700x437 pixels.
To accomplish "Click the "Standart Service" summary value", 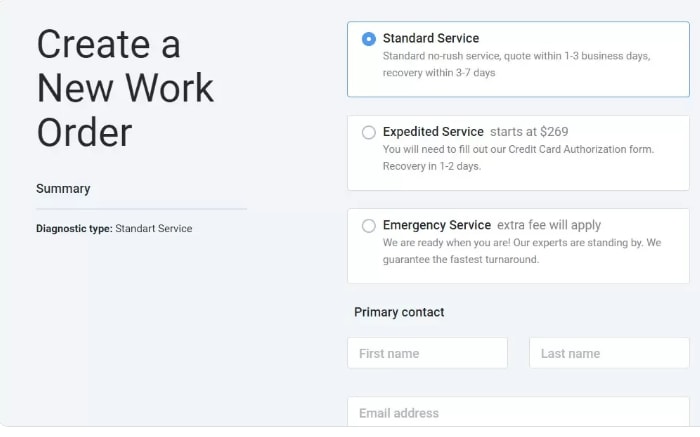I will click(153, 229).
